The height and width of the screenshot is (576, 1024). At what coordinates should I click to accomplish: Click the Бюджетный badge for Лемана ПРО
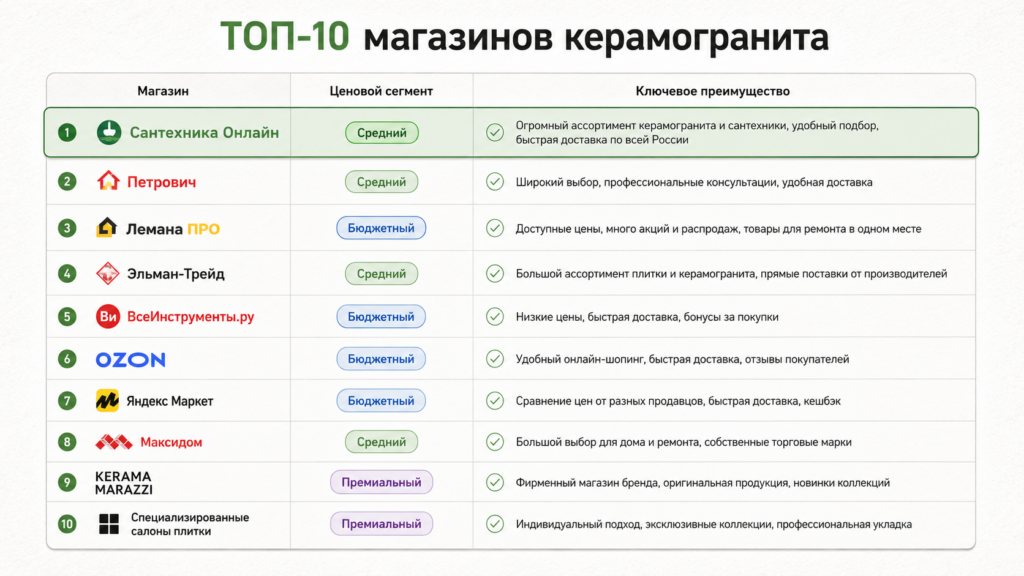coord(381,228)
